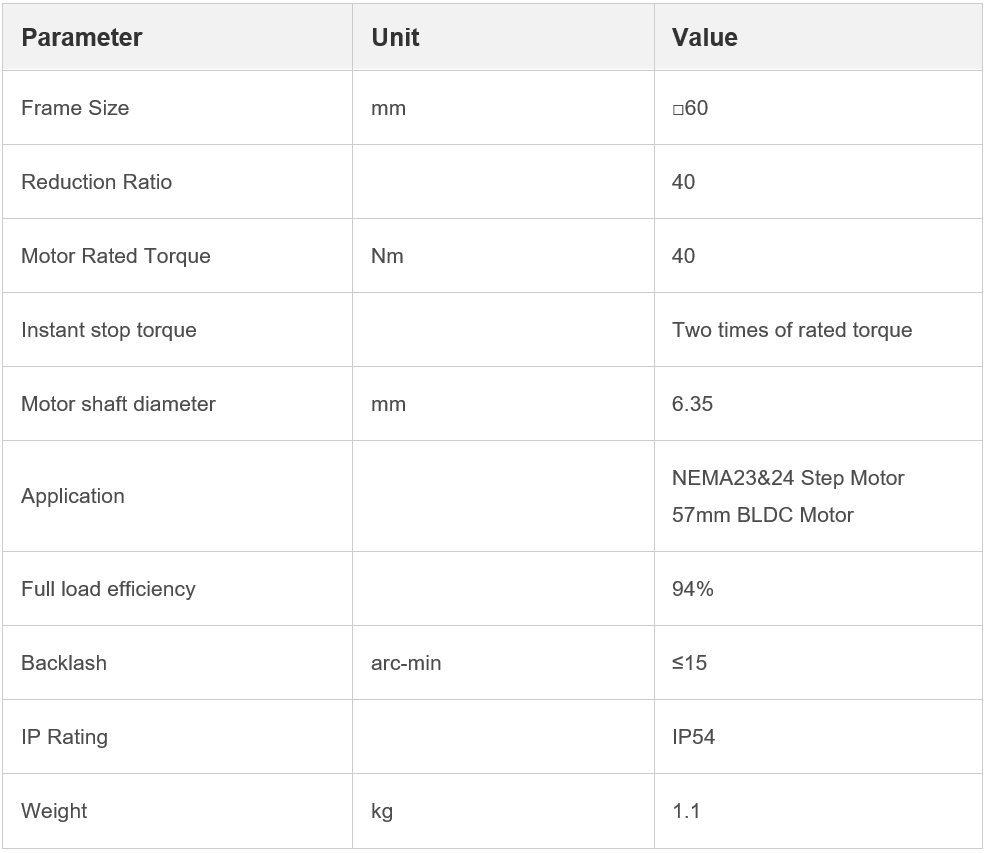Screen dimensions: 988x853
Task: Select the Full load efficiency label
Action: (x=108, y=589)
